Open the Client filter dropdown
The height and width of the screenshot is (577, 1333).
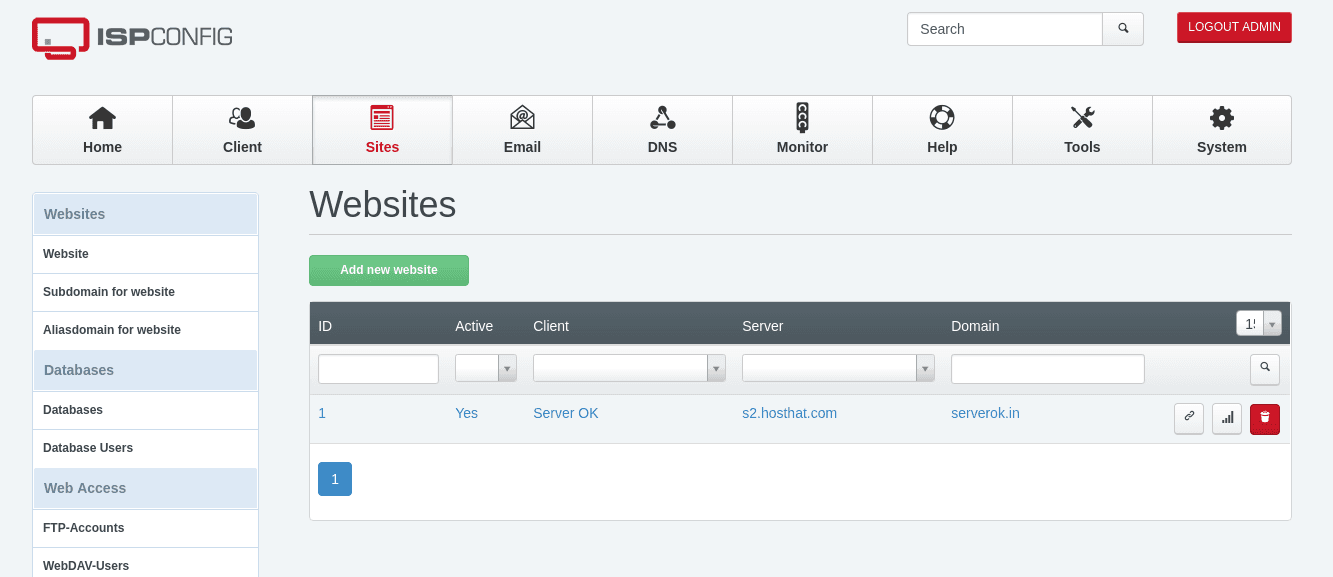716,368
